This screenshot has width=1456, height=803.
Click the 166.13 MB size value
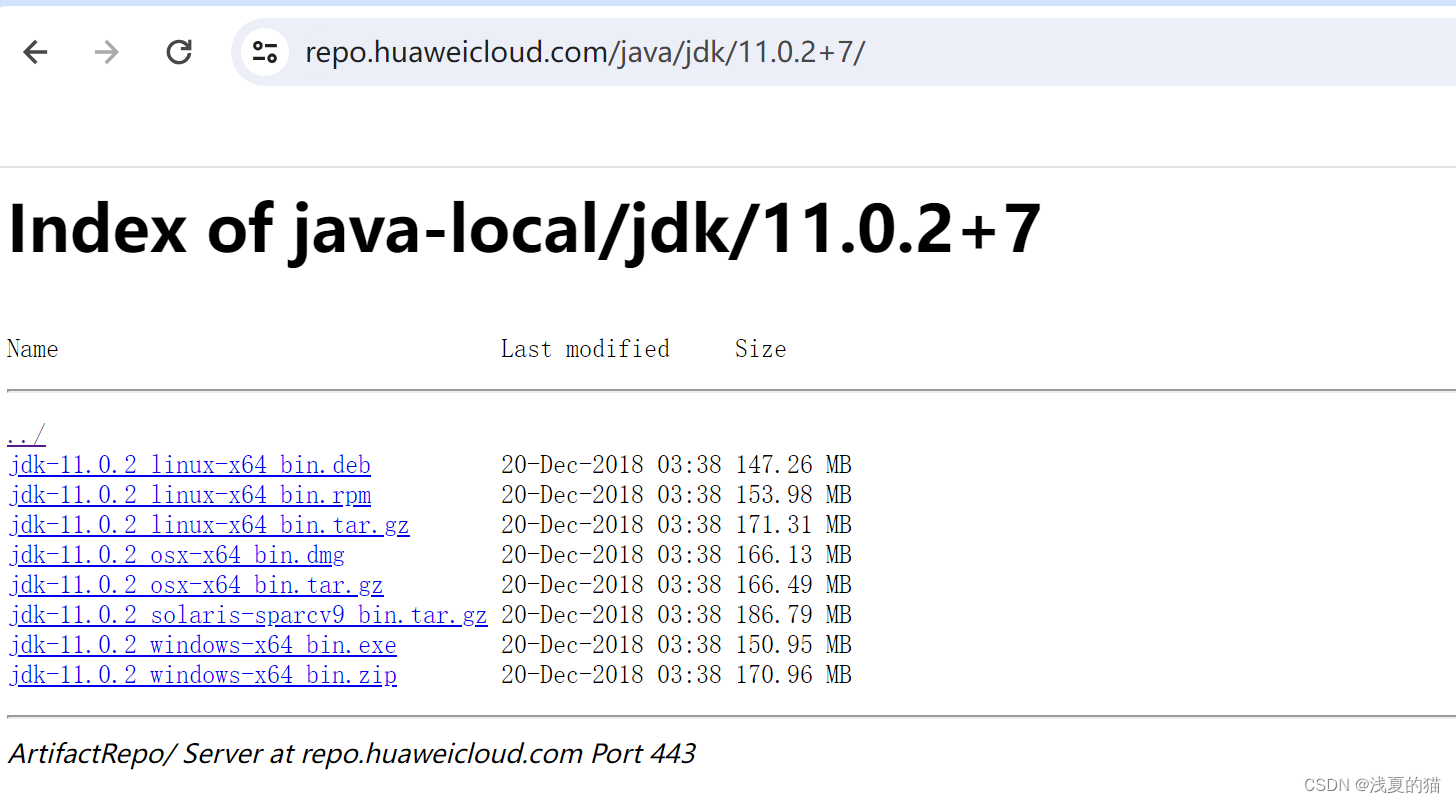(794, 555)
